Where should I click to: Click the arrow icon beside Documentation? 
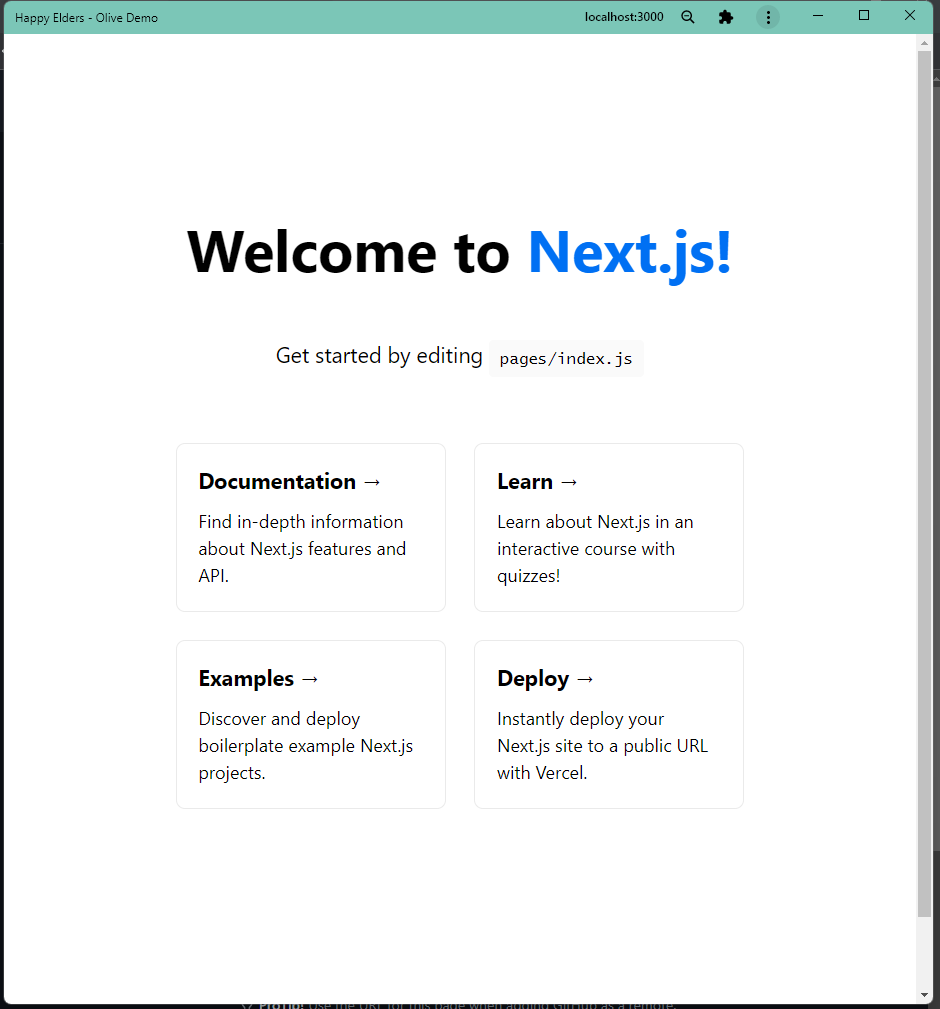[x=371, y=481]
